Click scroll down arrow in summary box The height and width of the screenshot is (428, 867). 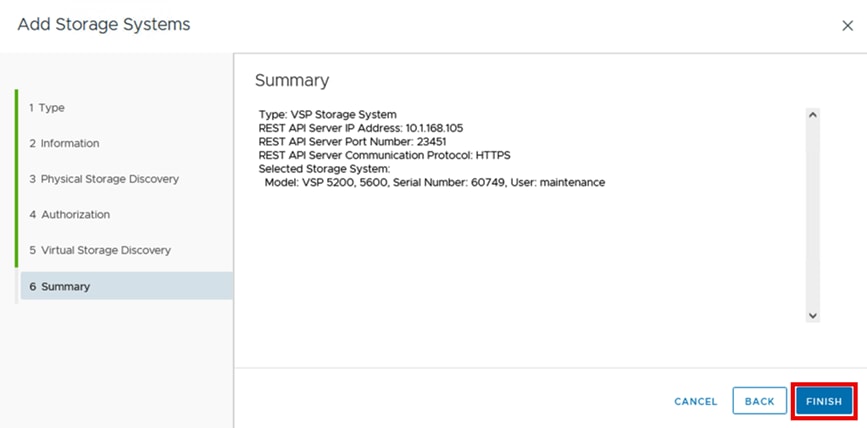tap(812, 315)
